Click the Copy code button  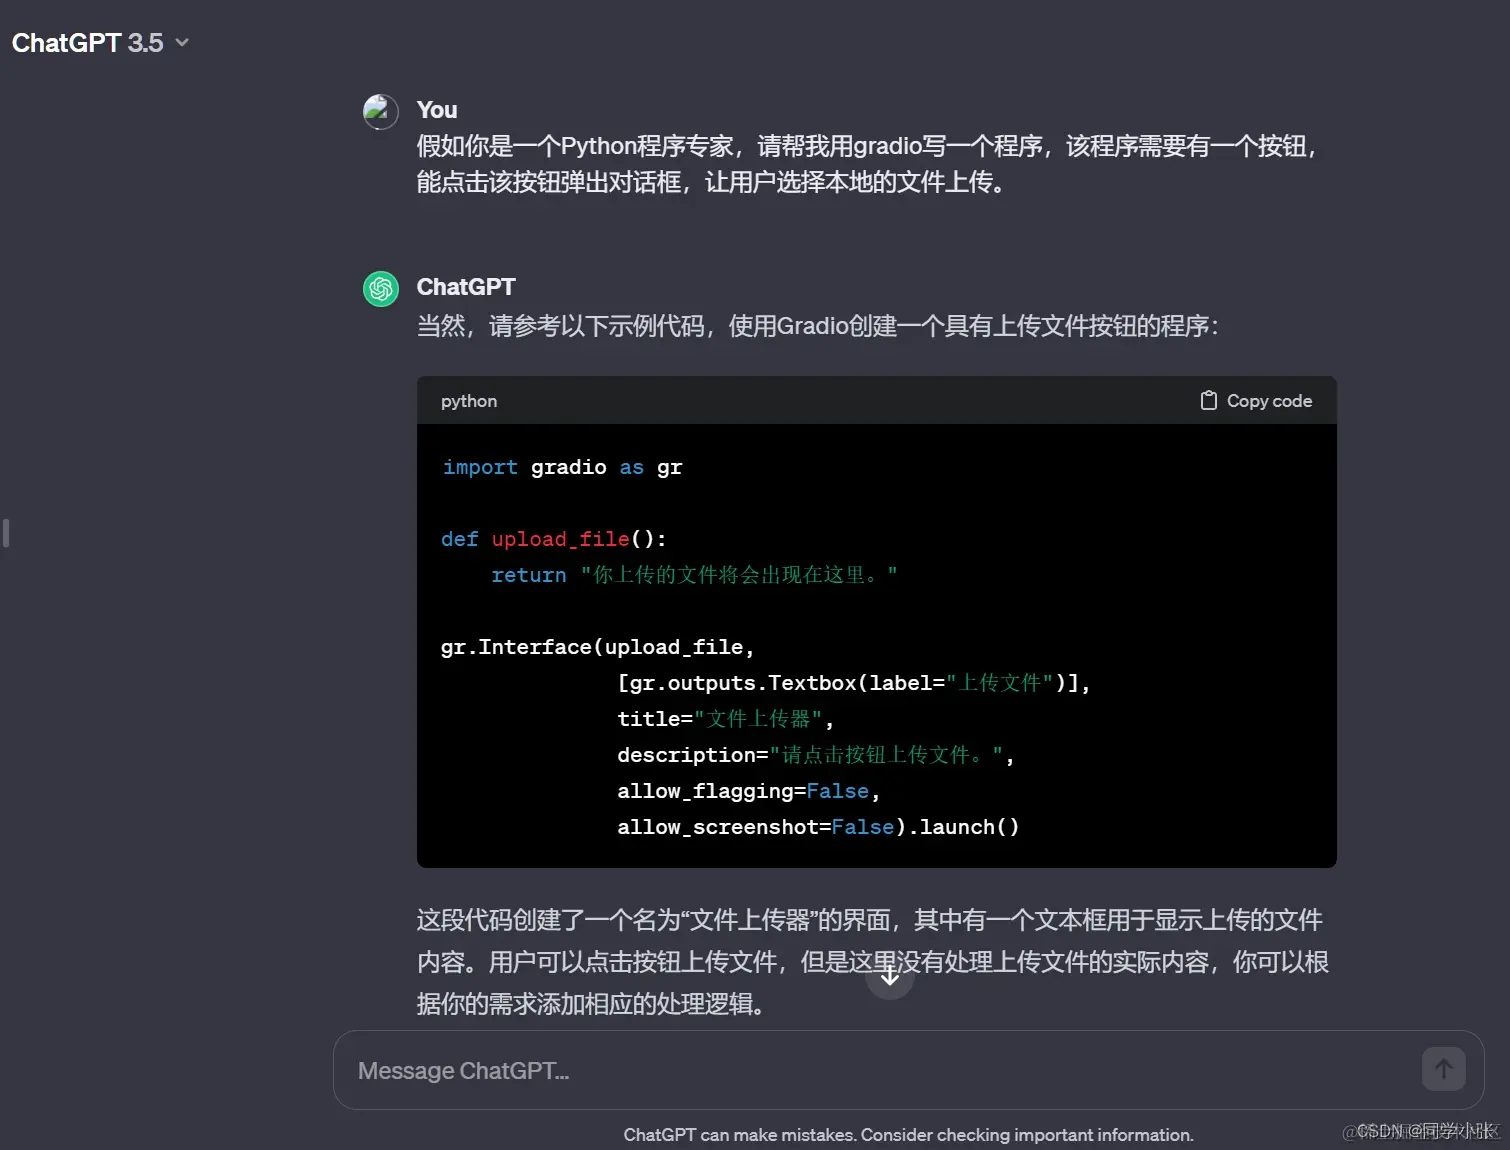click(1256, 401)
